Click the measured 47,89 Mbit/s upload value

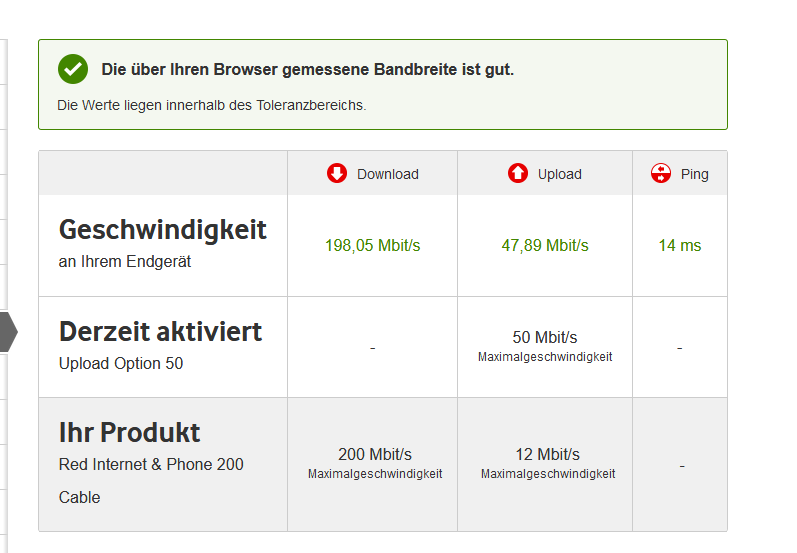pos(544,245)
